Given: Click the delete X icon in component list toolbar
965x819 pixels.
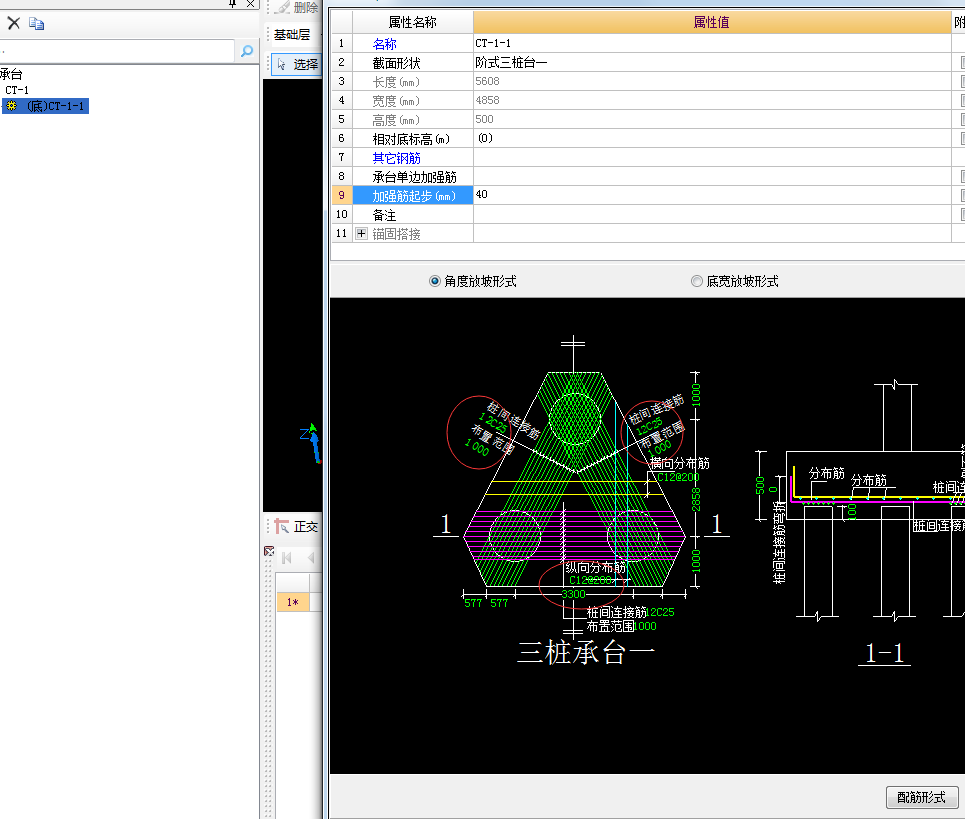Looking at the screenshot, I should point(14,23).
